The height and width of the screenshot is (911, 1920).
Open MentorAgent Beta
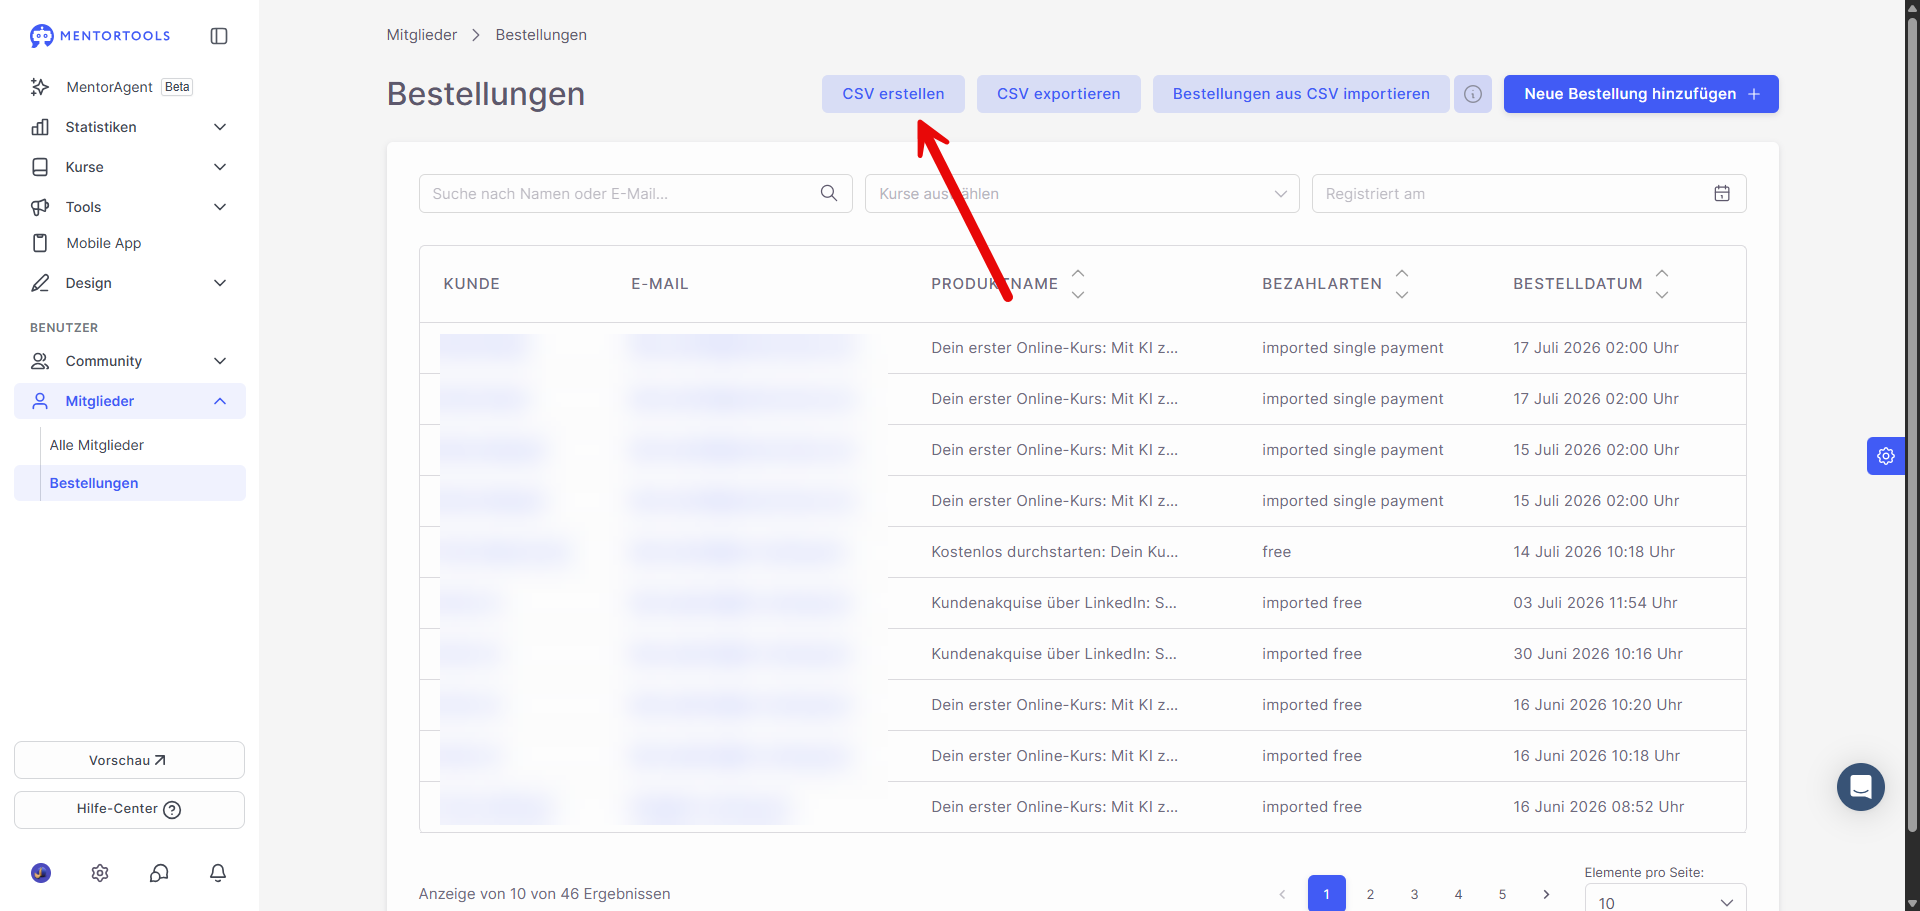(x=129, y=87)
